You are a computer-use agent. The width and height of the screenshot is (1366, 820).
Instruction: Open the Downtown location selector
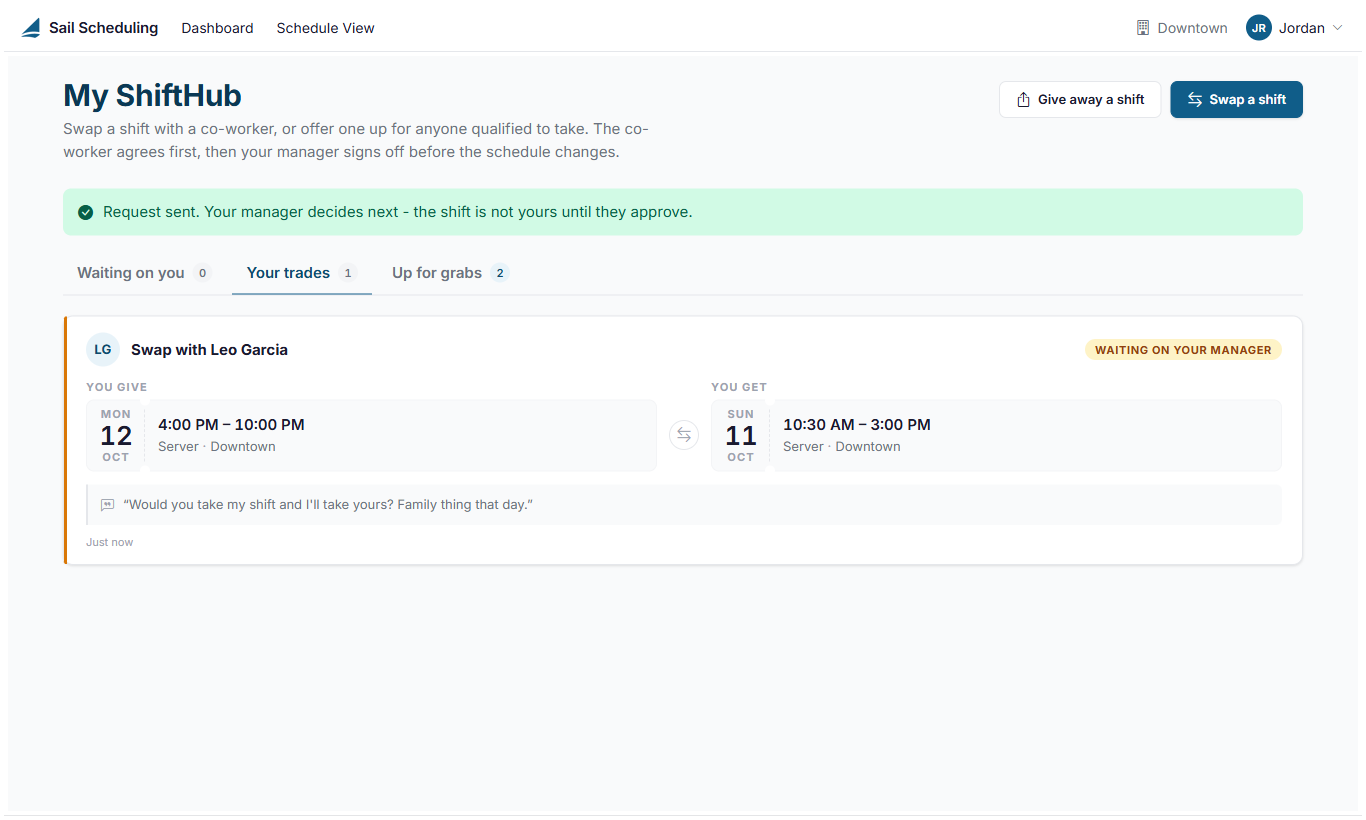pyautogui.click(x=1182, y=28)
